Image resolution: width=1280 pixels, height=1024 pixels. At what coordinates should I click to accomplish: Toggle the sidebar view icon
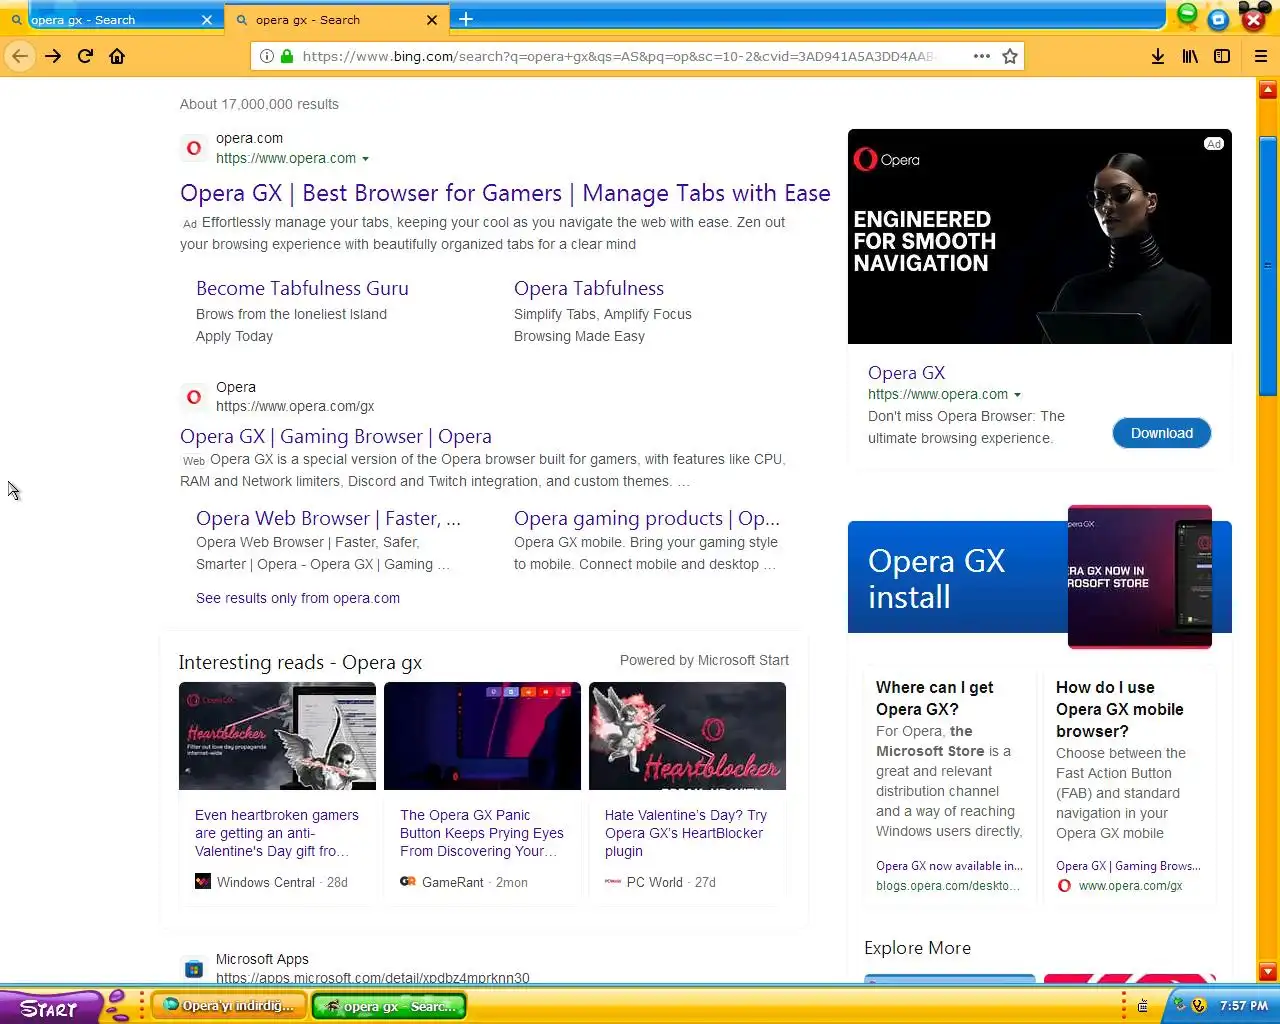click(1222, 56)
